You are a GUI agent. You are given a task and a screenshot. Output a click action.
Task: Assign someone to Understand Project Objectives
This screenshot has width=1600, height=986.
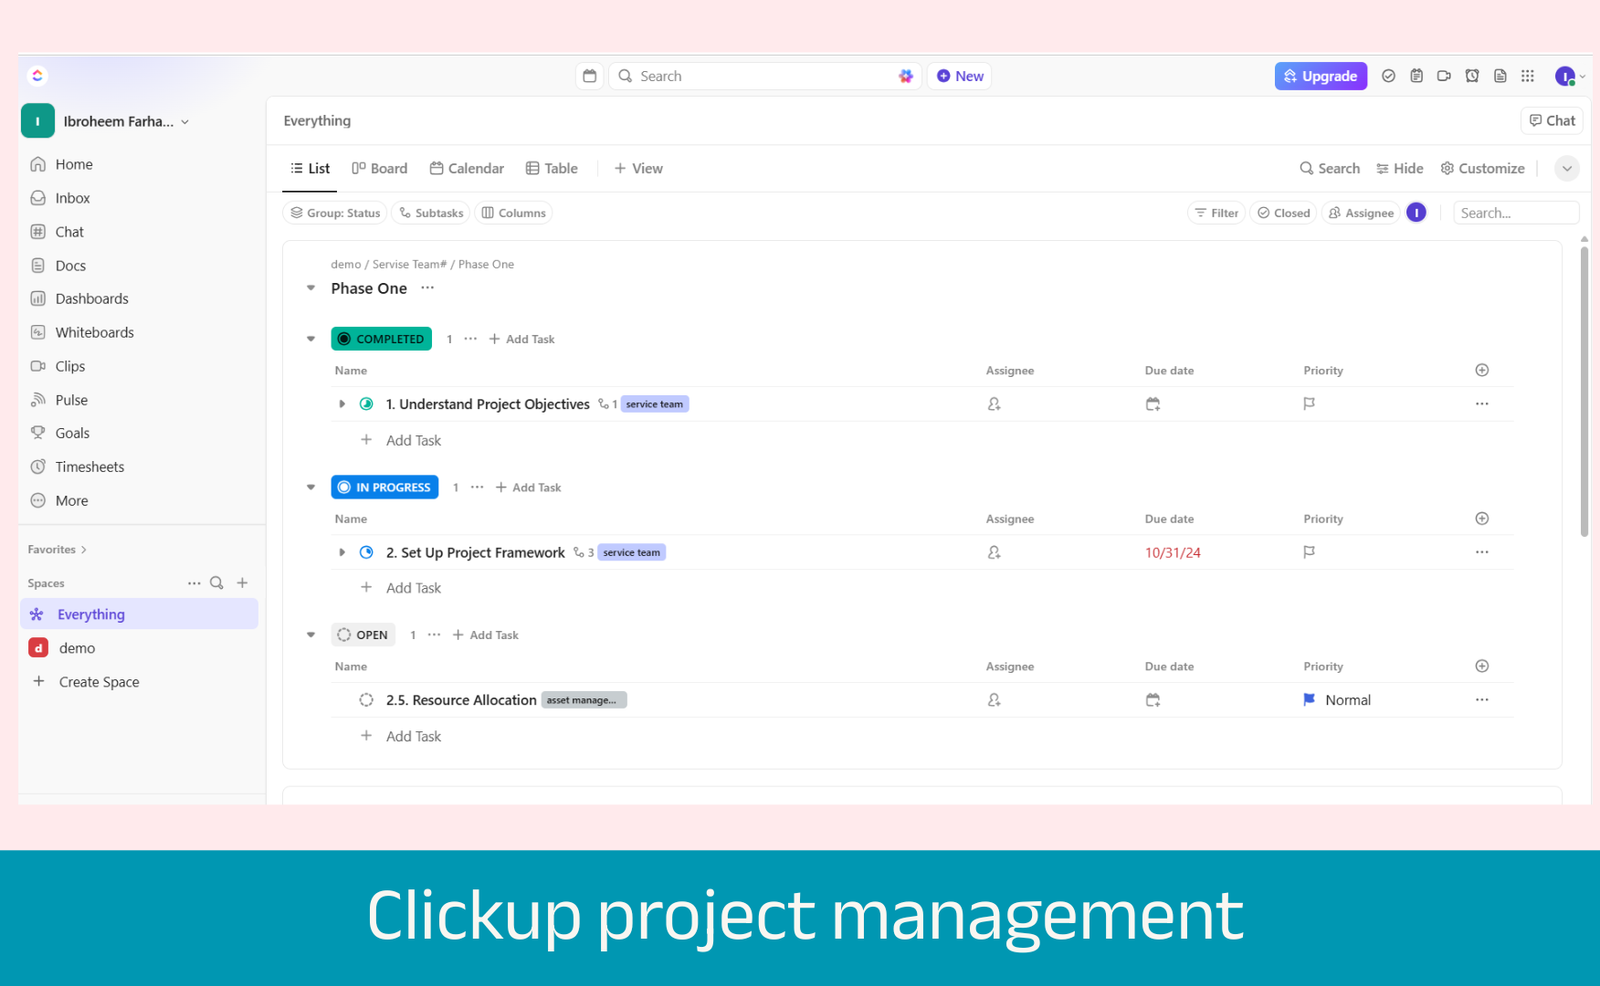pos(994,404)
